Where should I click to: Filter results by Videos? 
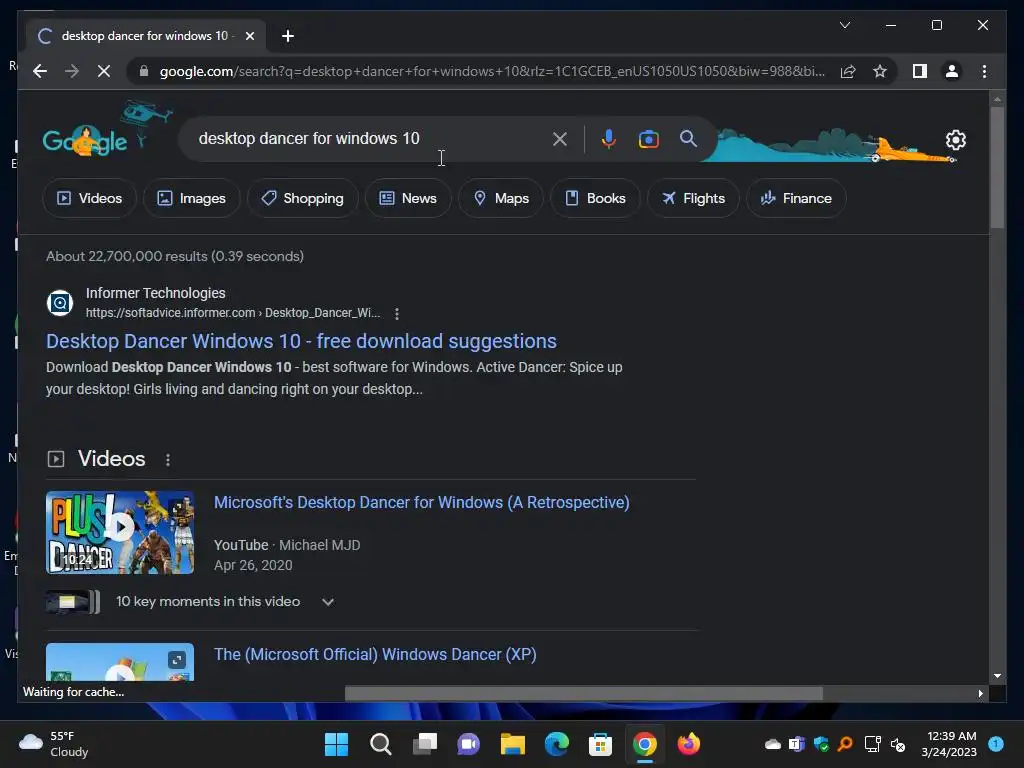(89, 198)
